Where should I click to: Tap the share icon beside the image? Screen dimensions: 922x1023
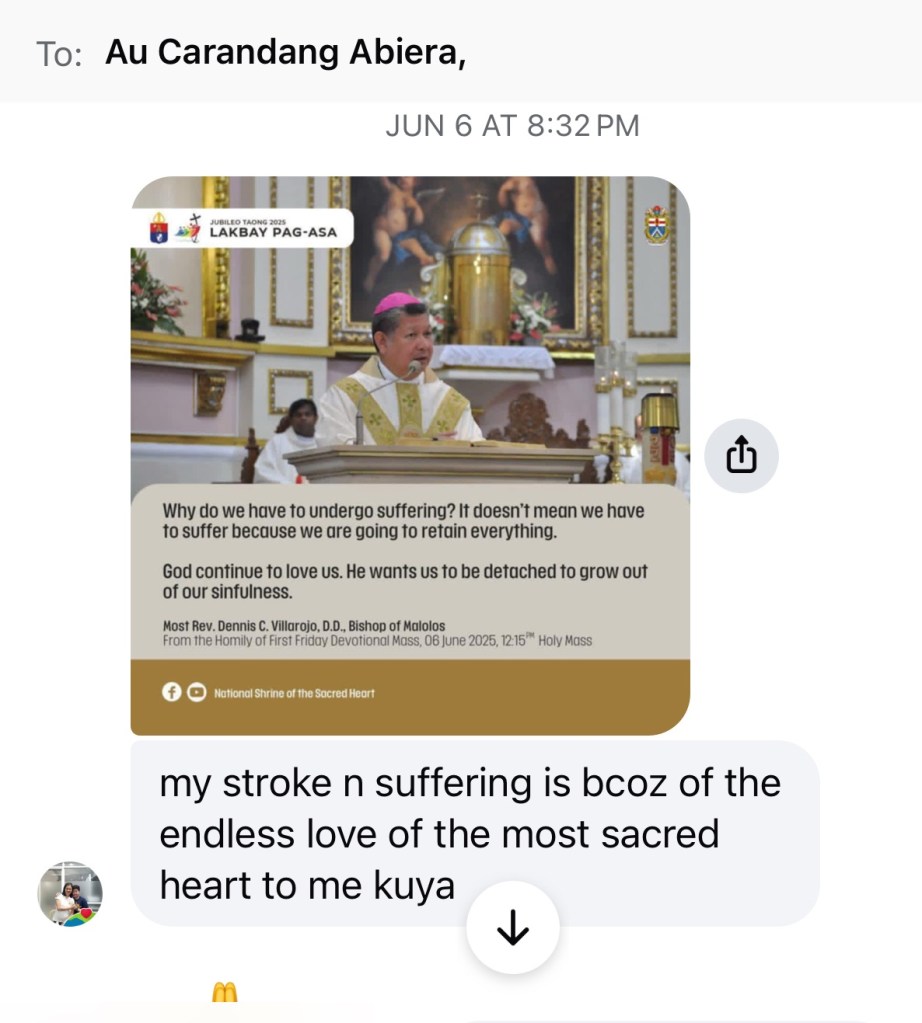pyautogui.click(x=741, y=455)
